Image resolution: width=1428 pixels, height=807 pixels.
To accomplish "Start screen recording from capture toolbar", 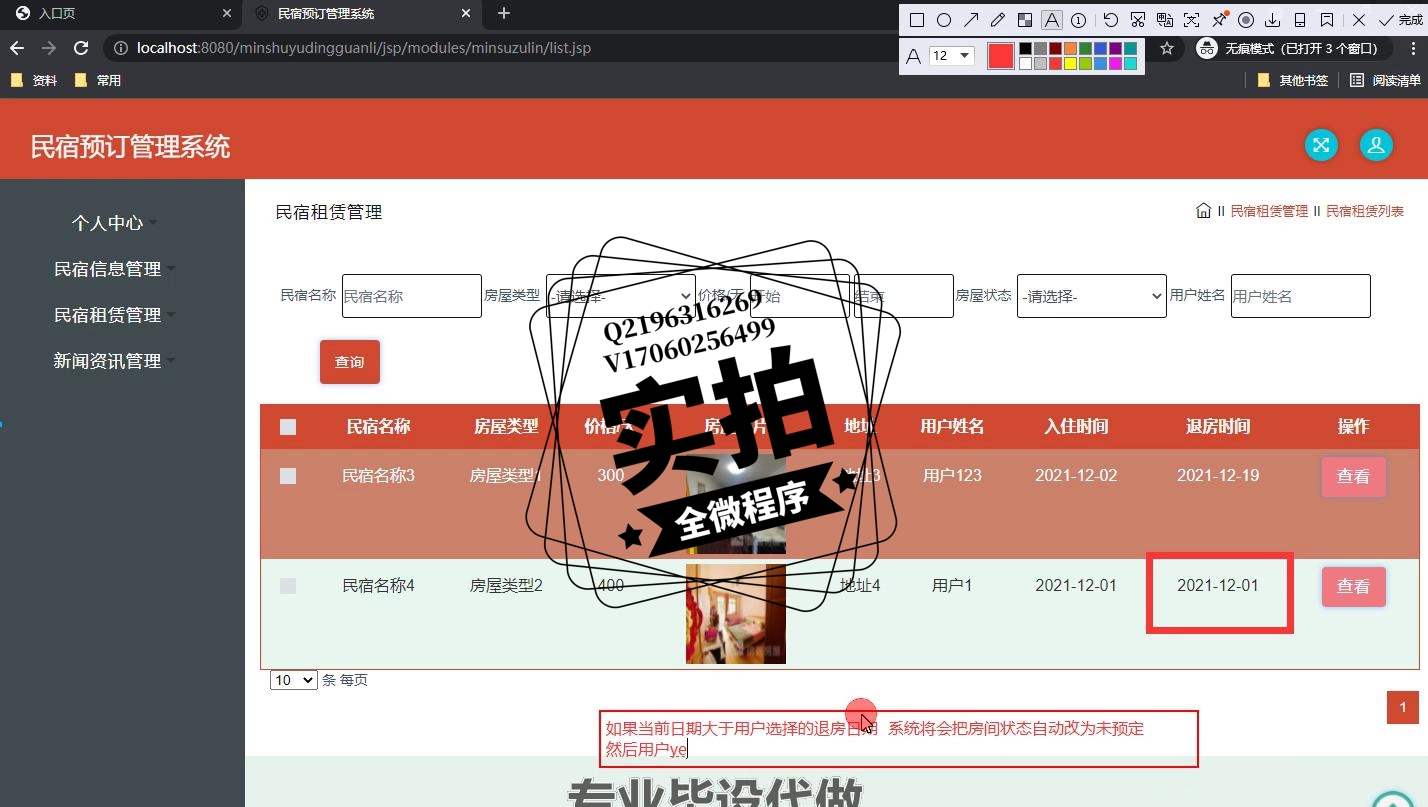I will pos(1246,20).
